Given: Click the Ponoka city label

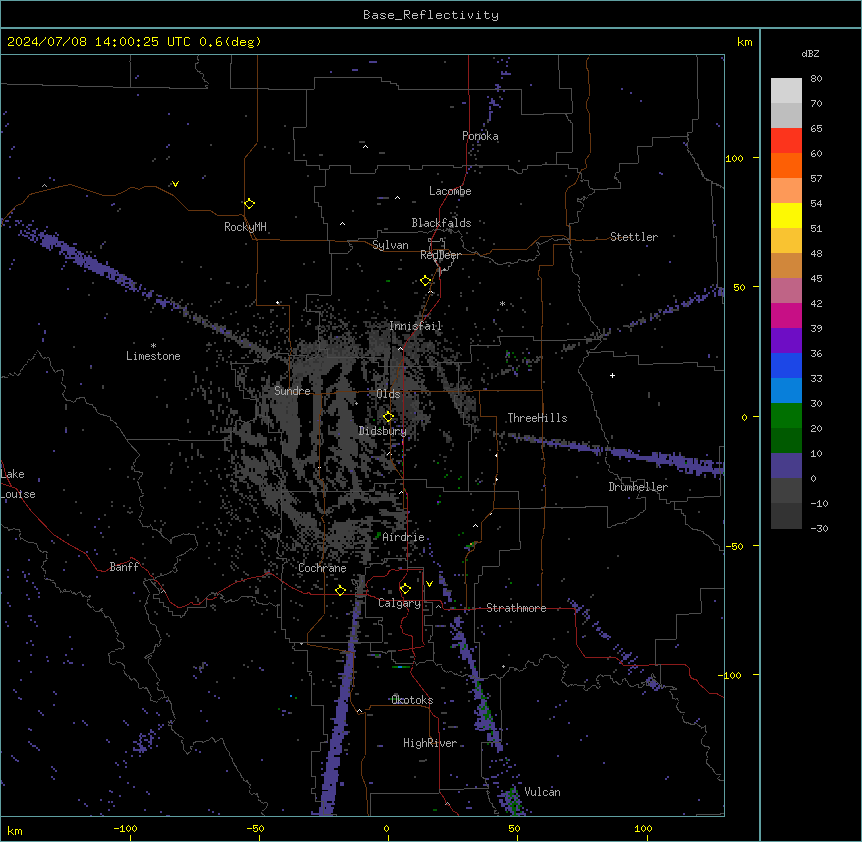Looking at the screenshot, I should [480, 136].
